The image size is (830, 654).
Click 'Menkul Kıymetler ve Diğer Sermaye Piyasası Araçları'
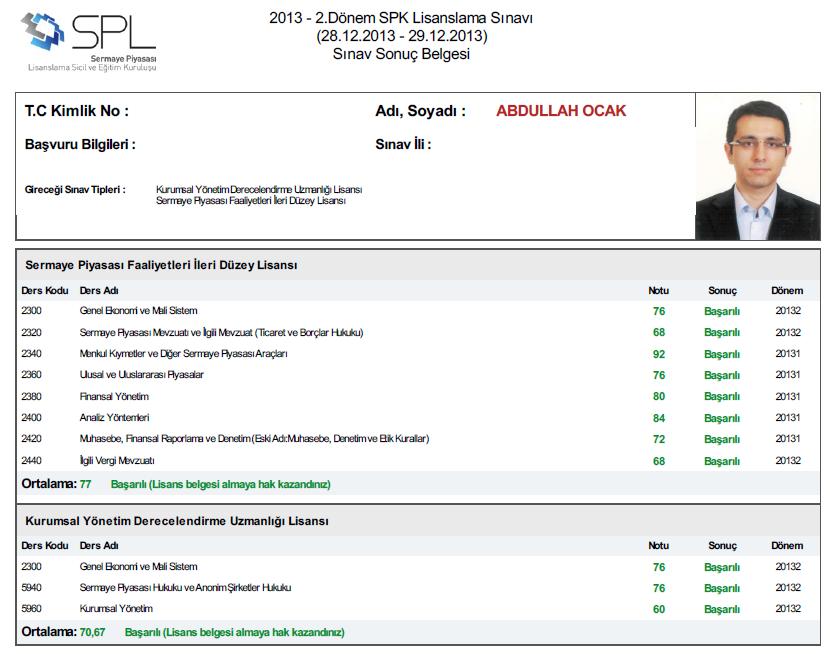click(184, 353)
